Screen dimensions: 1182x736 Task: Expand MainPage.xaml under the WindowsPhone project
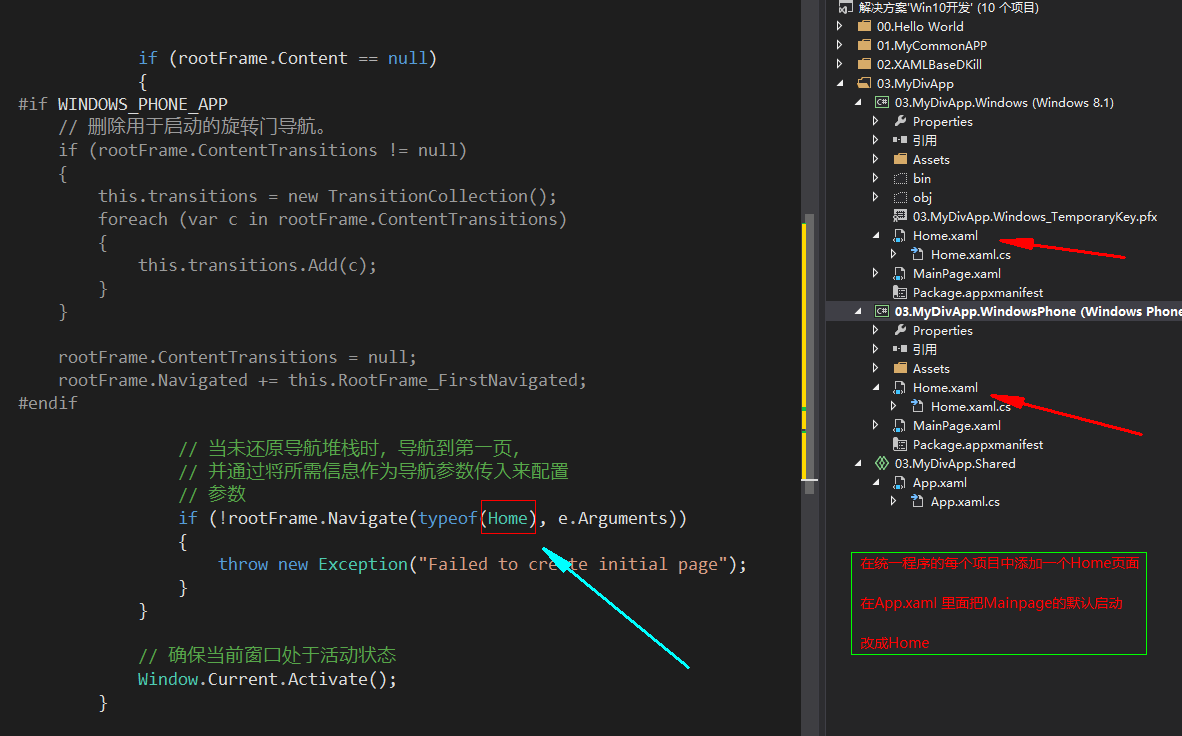pos(875,425)
